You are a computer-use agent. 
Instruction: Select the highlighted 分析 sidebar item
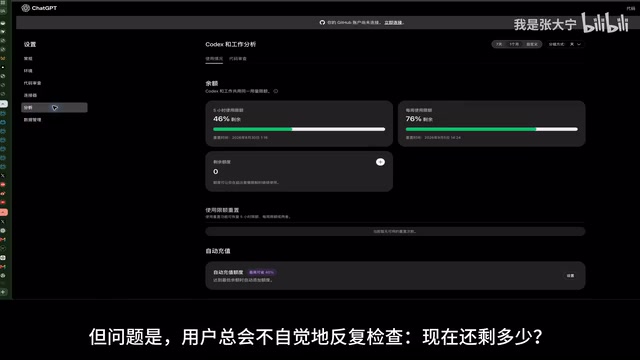pos(54,107)
